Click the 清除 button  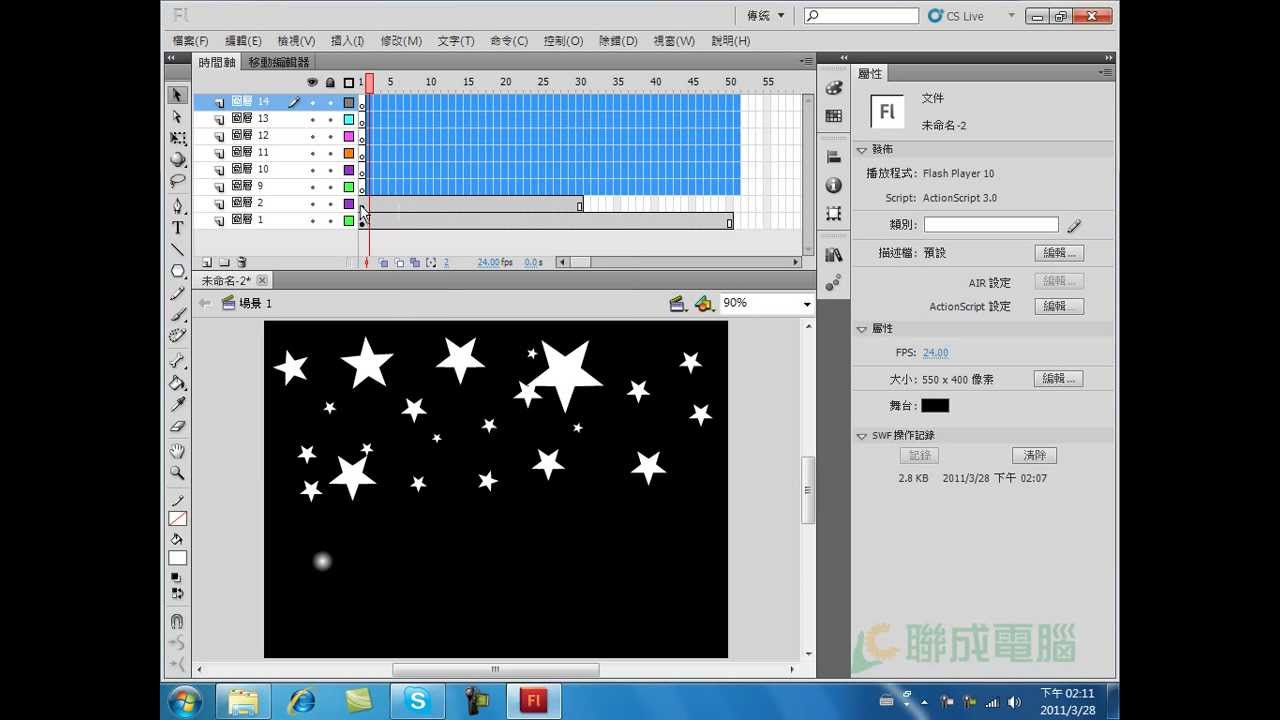[1034, 455]
